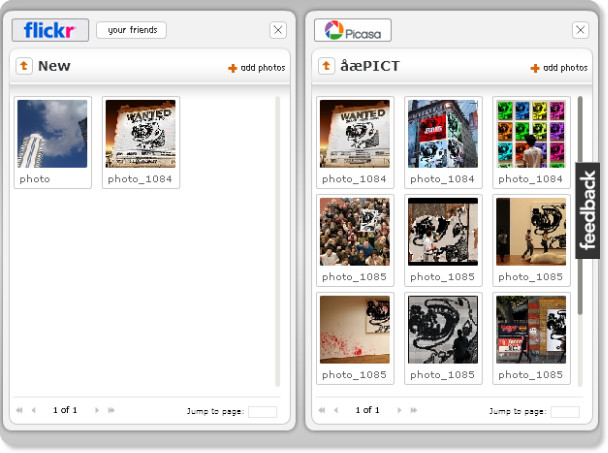The width and height of the screenshot is (608, 453).
Task: Go to first page in flickr pager
Action: pos(19,410)
